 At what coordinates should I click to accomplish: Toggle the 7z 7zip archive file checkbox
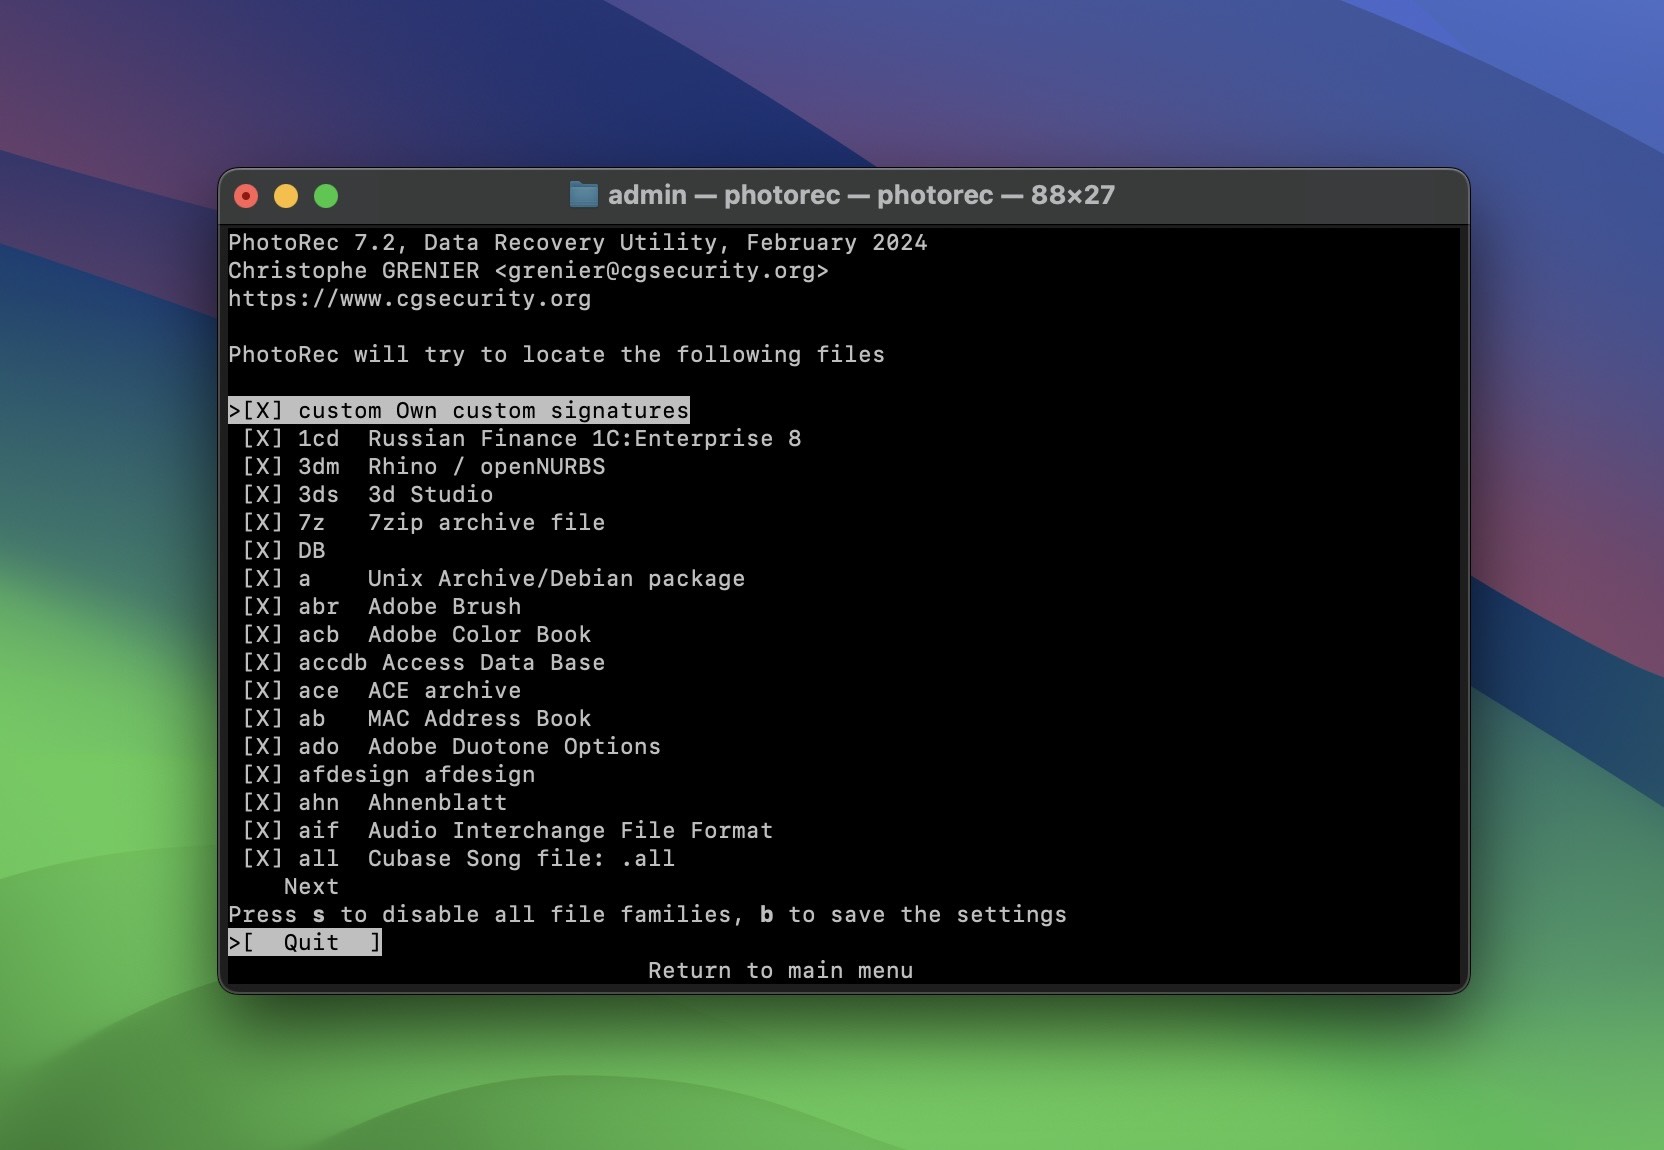263,523
